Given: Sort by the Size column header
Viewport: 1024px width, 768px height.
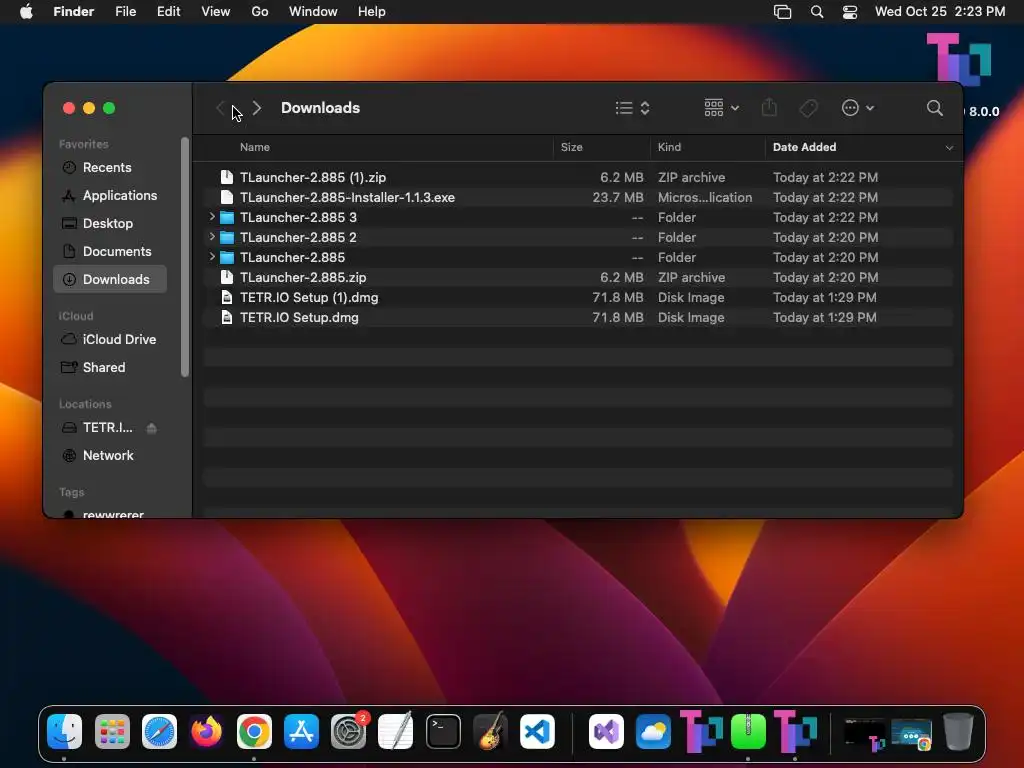Looking at the screenshot, I should (571, 148).
